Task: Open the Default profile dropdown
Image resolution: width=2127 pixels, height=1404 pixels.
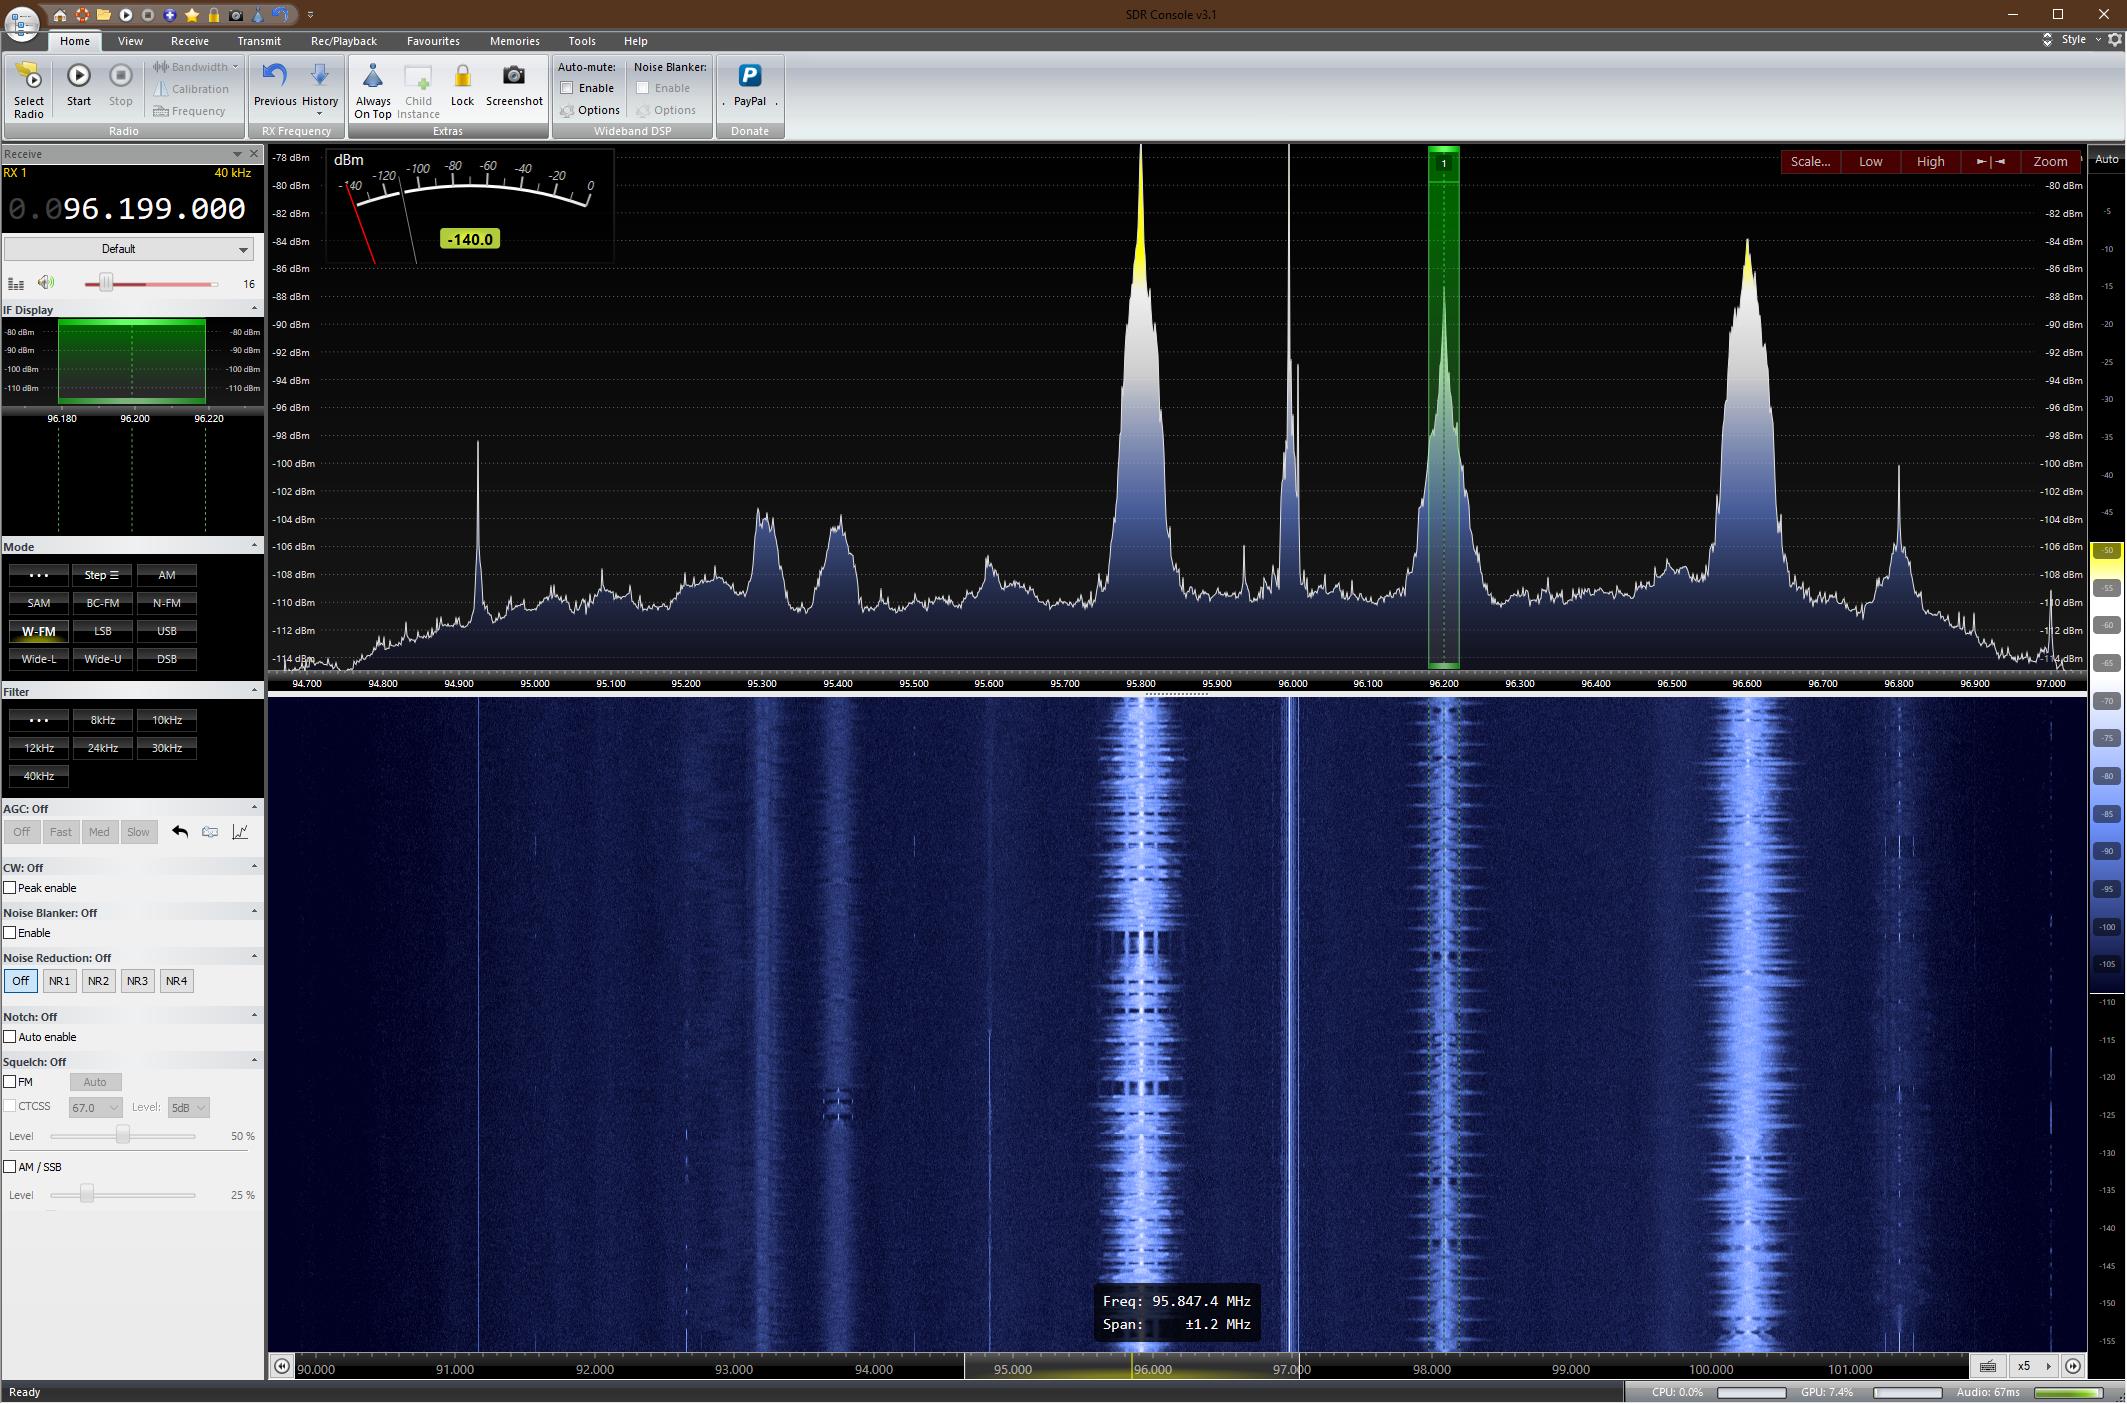Action: 128,249
